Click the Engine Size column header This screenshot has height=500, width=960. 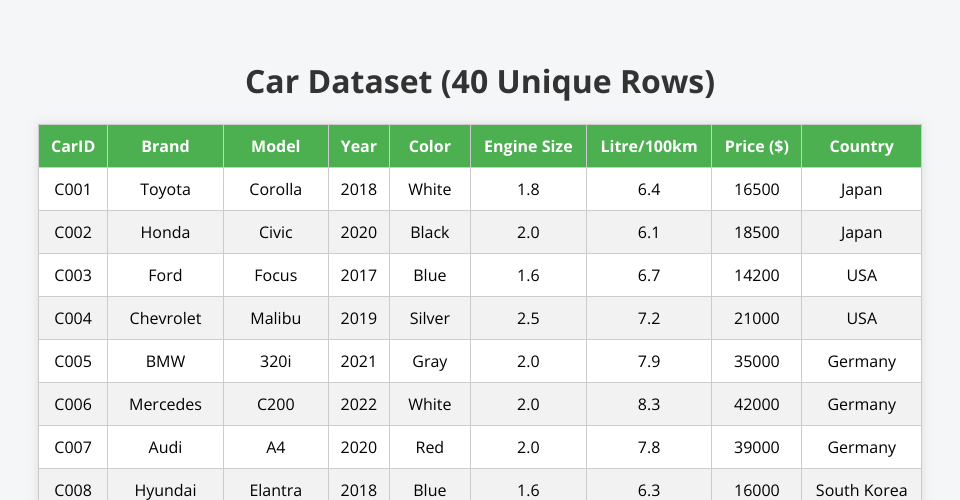tap(528, 146)
